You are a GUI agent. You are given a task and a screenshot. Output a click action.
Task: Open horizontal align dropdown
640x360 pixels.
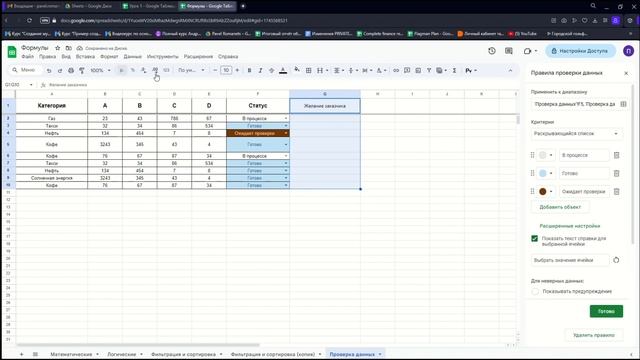pos(339,71)
